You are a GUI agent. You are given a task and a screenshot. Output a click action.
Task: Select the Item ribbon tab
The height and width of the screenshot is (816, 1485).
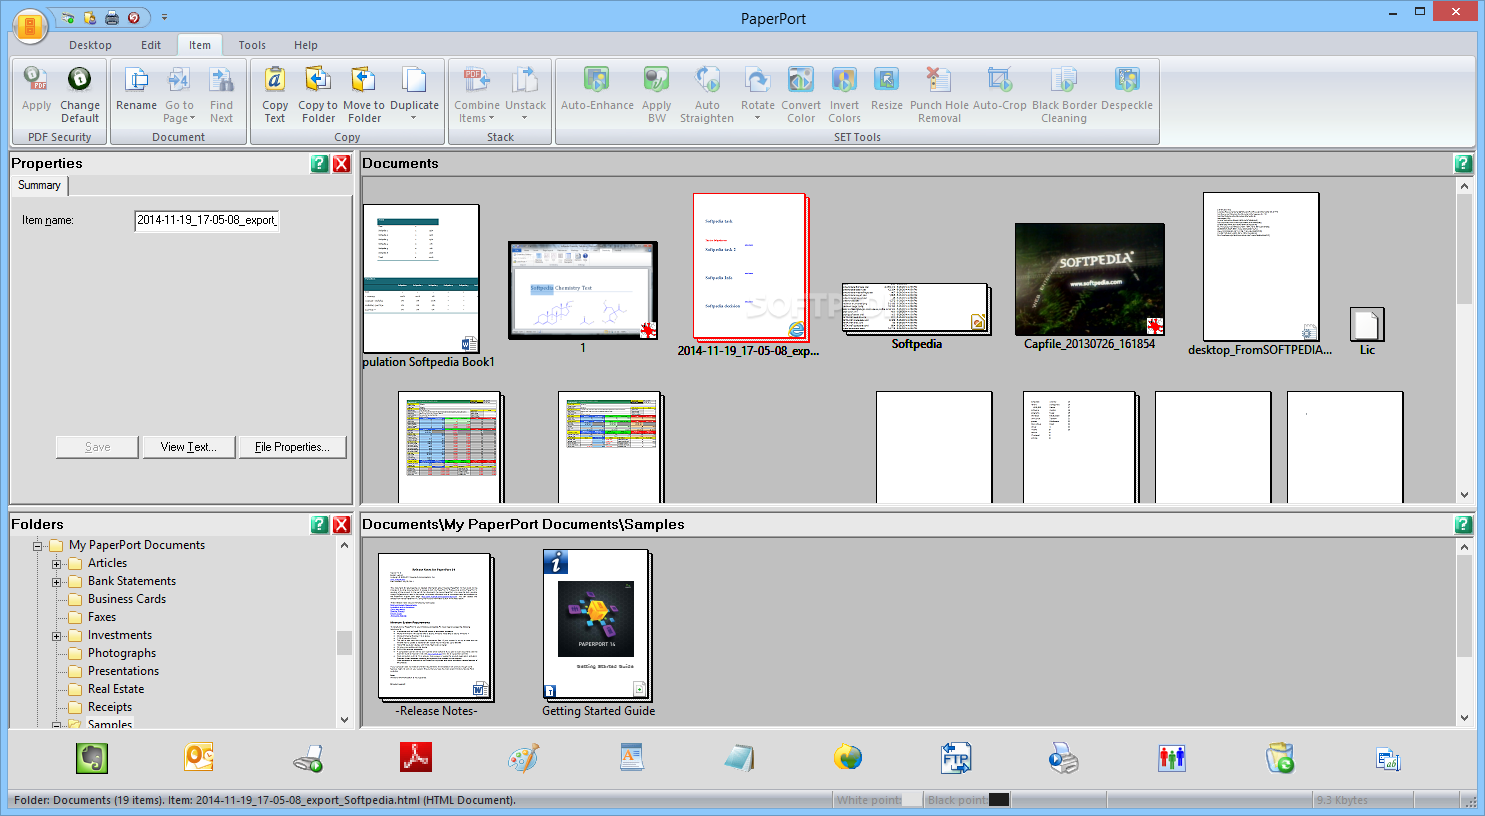pos(200,45)
